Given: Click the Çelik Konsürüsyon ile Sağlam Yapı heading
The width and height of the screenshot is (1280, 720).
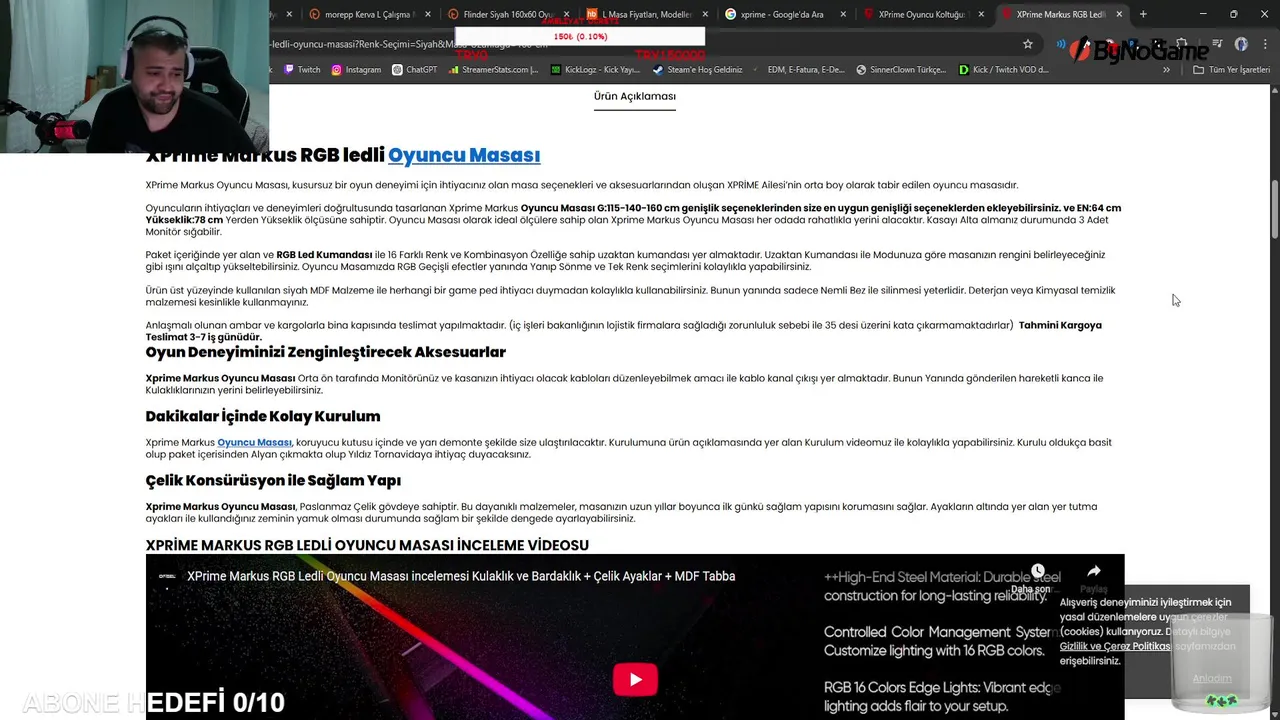Looking at the screenshot, I should click(273, 480).
